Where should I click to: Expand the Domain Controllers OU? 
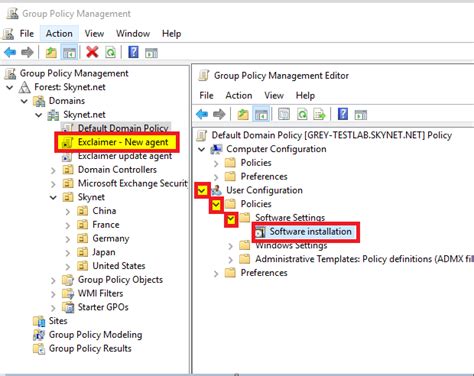click(53, 170)
